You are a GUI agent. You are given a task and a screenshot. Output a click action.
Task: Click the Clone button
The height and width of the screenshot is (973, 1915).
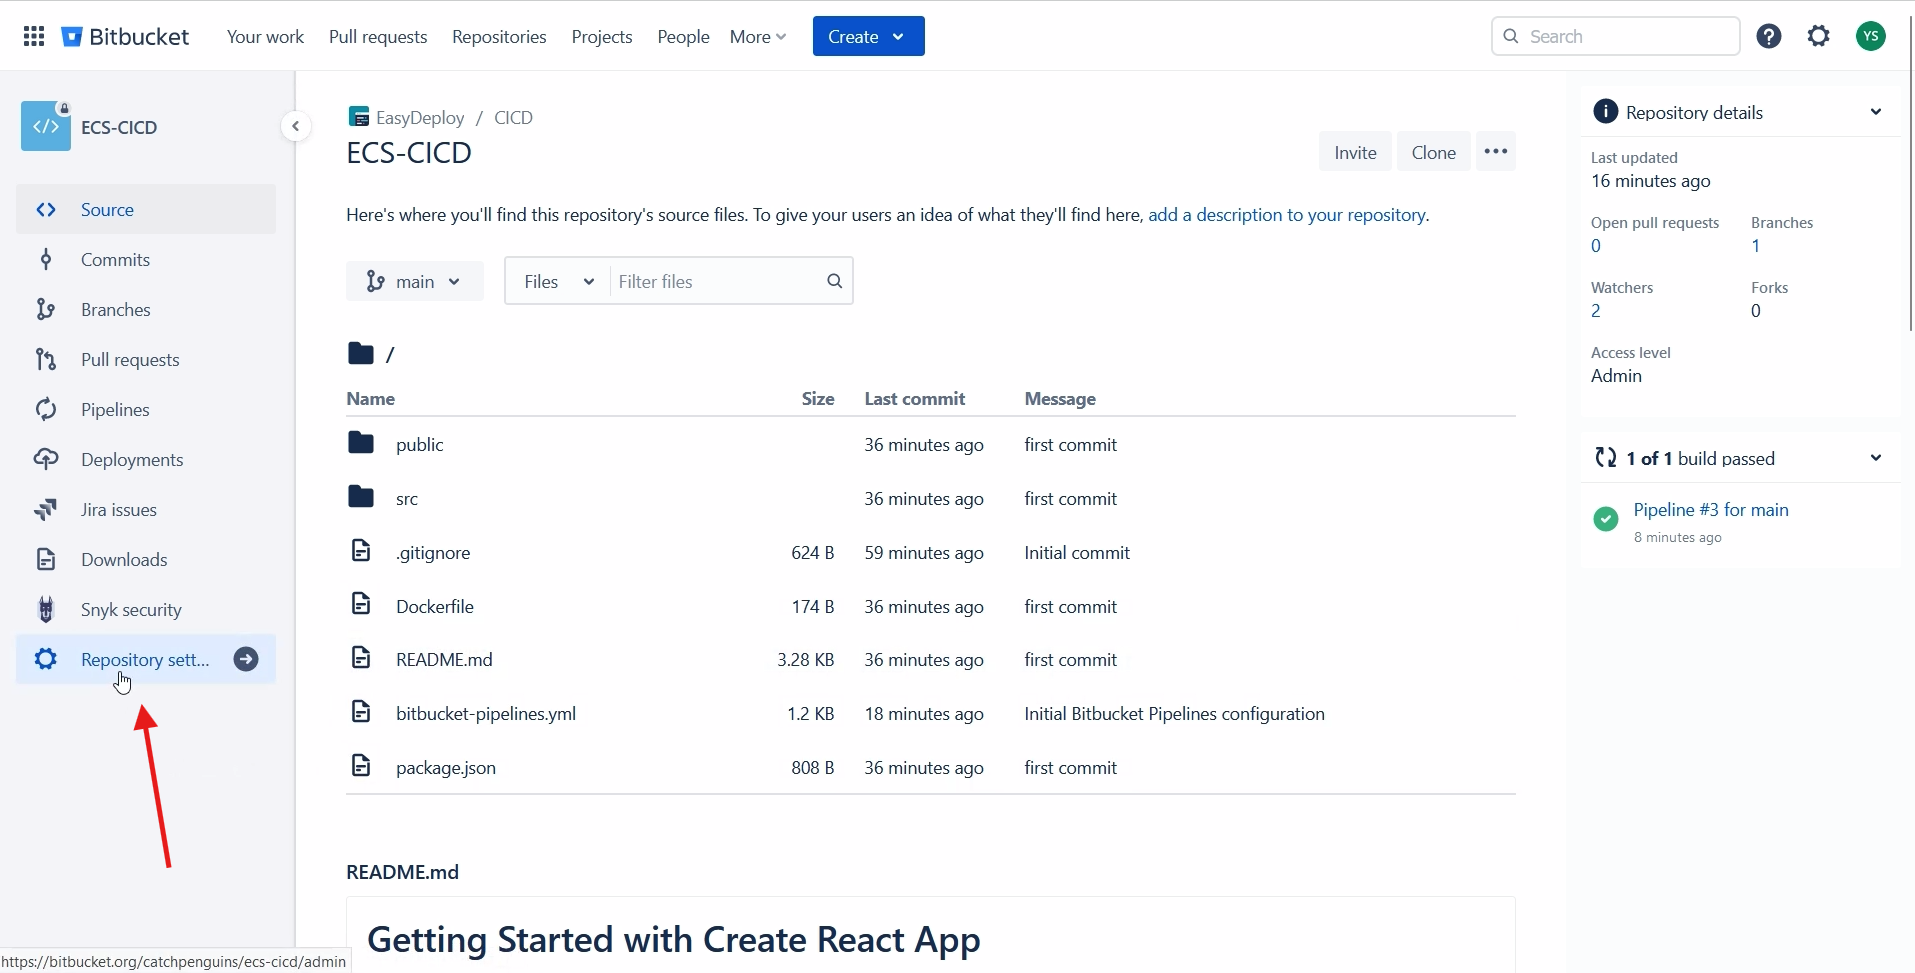[x=1433, y=152]
